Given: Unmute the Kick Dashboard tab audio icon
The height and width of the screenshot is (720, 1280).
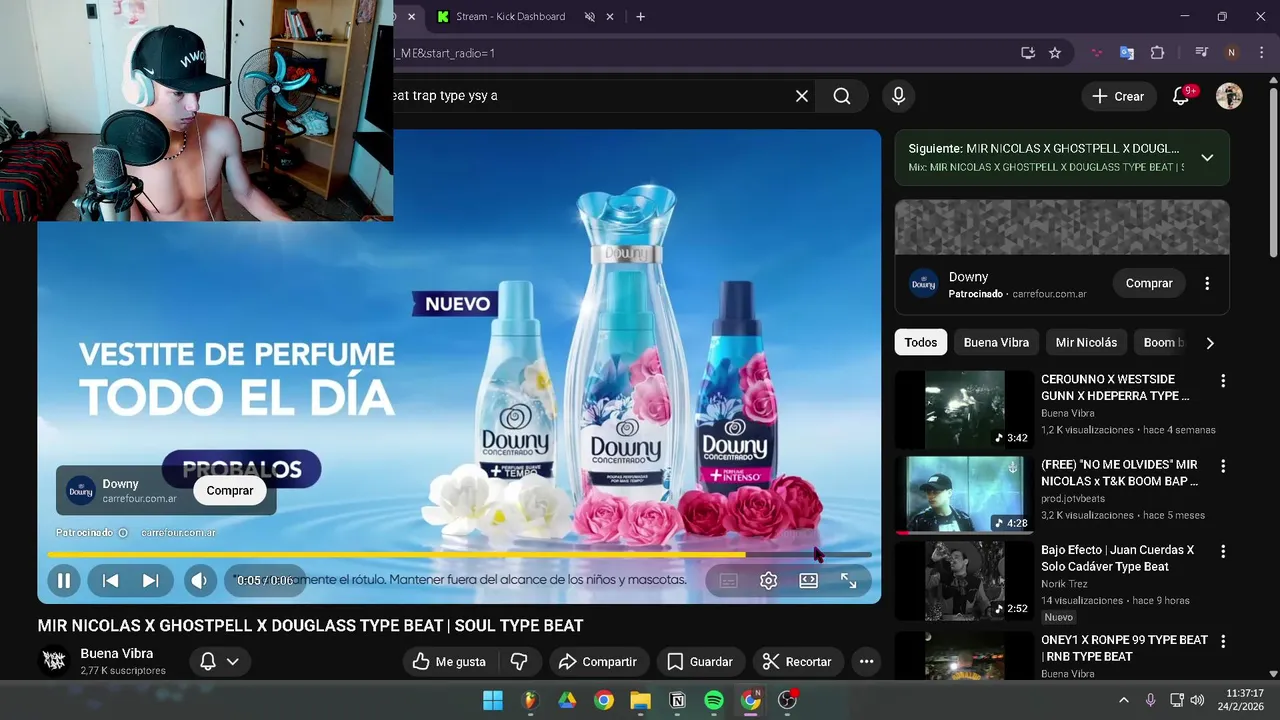Looking at the screenshot, I should point(590,17).
